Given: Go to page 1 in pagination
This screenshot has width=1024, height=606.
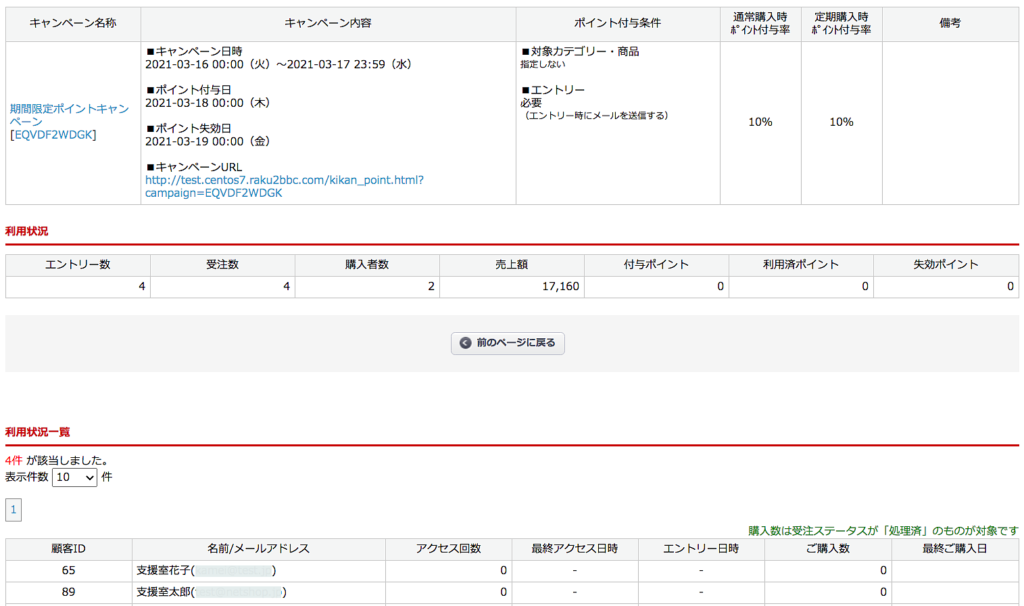Looking at the screenshot, I should tap(13, 510).
